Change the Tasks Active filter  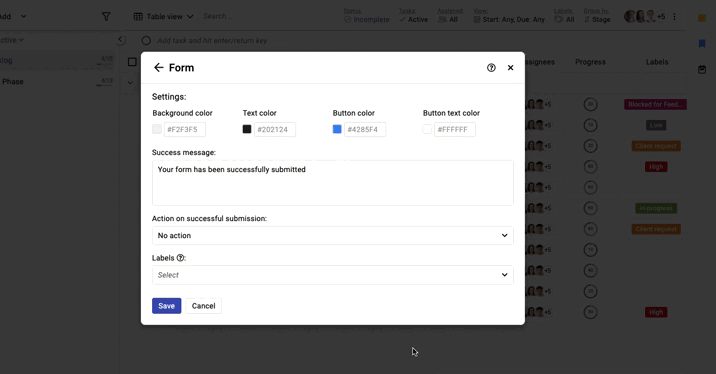[413, 16]
